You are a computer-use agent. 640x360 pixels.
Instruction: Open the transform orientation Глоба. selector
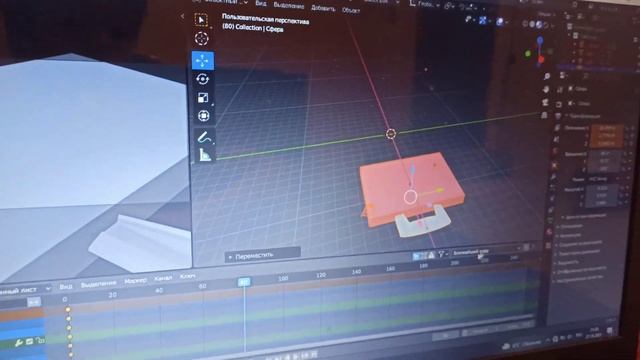424,4
